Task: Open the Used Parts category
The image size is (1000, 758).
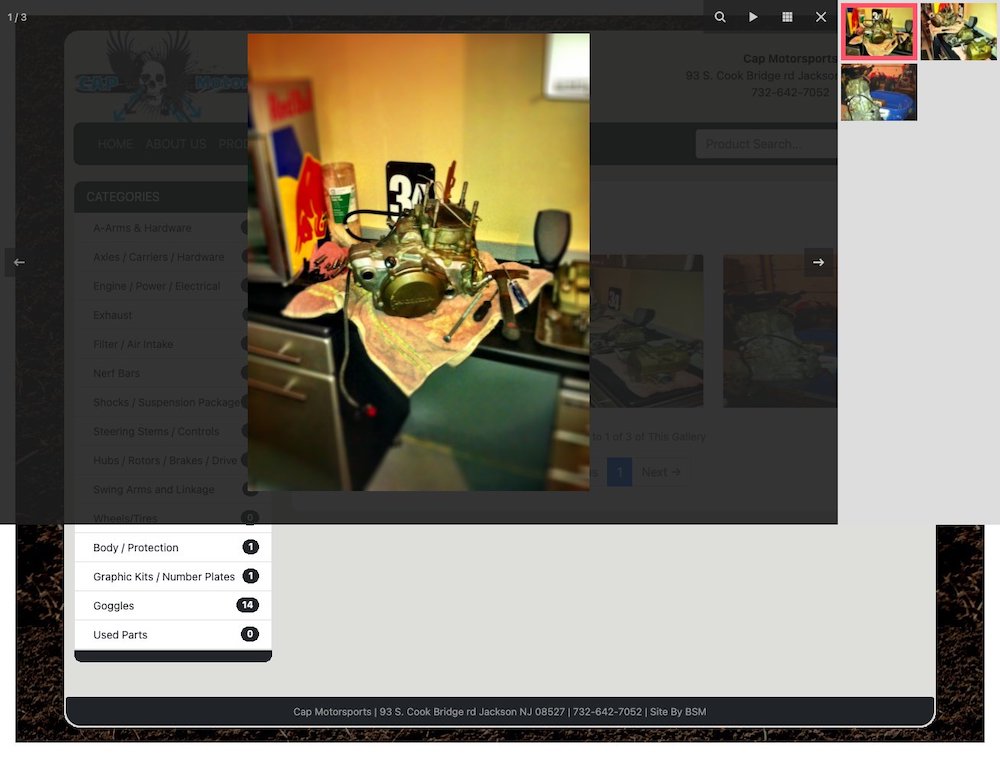Action: (x=173, y=634)
